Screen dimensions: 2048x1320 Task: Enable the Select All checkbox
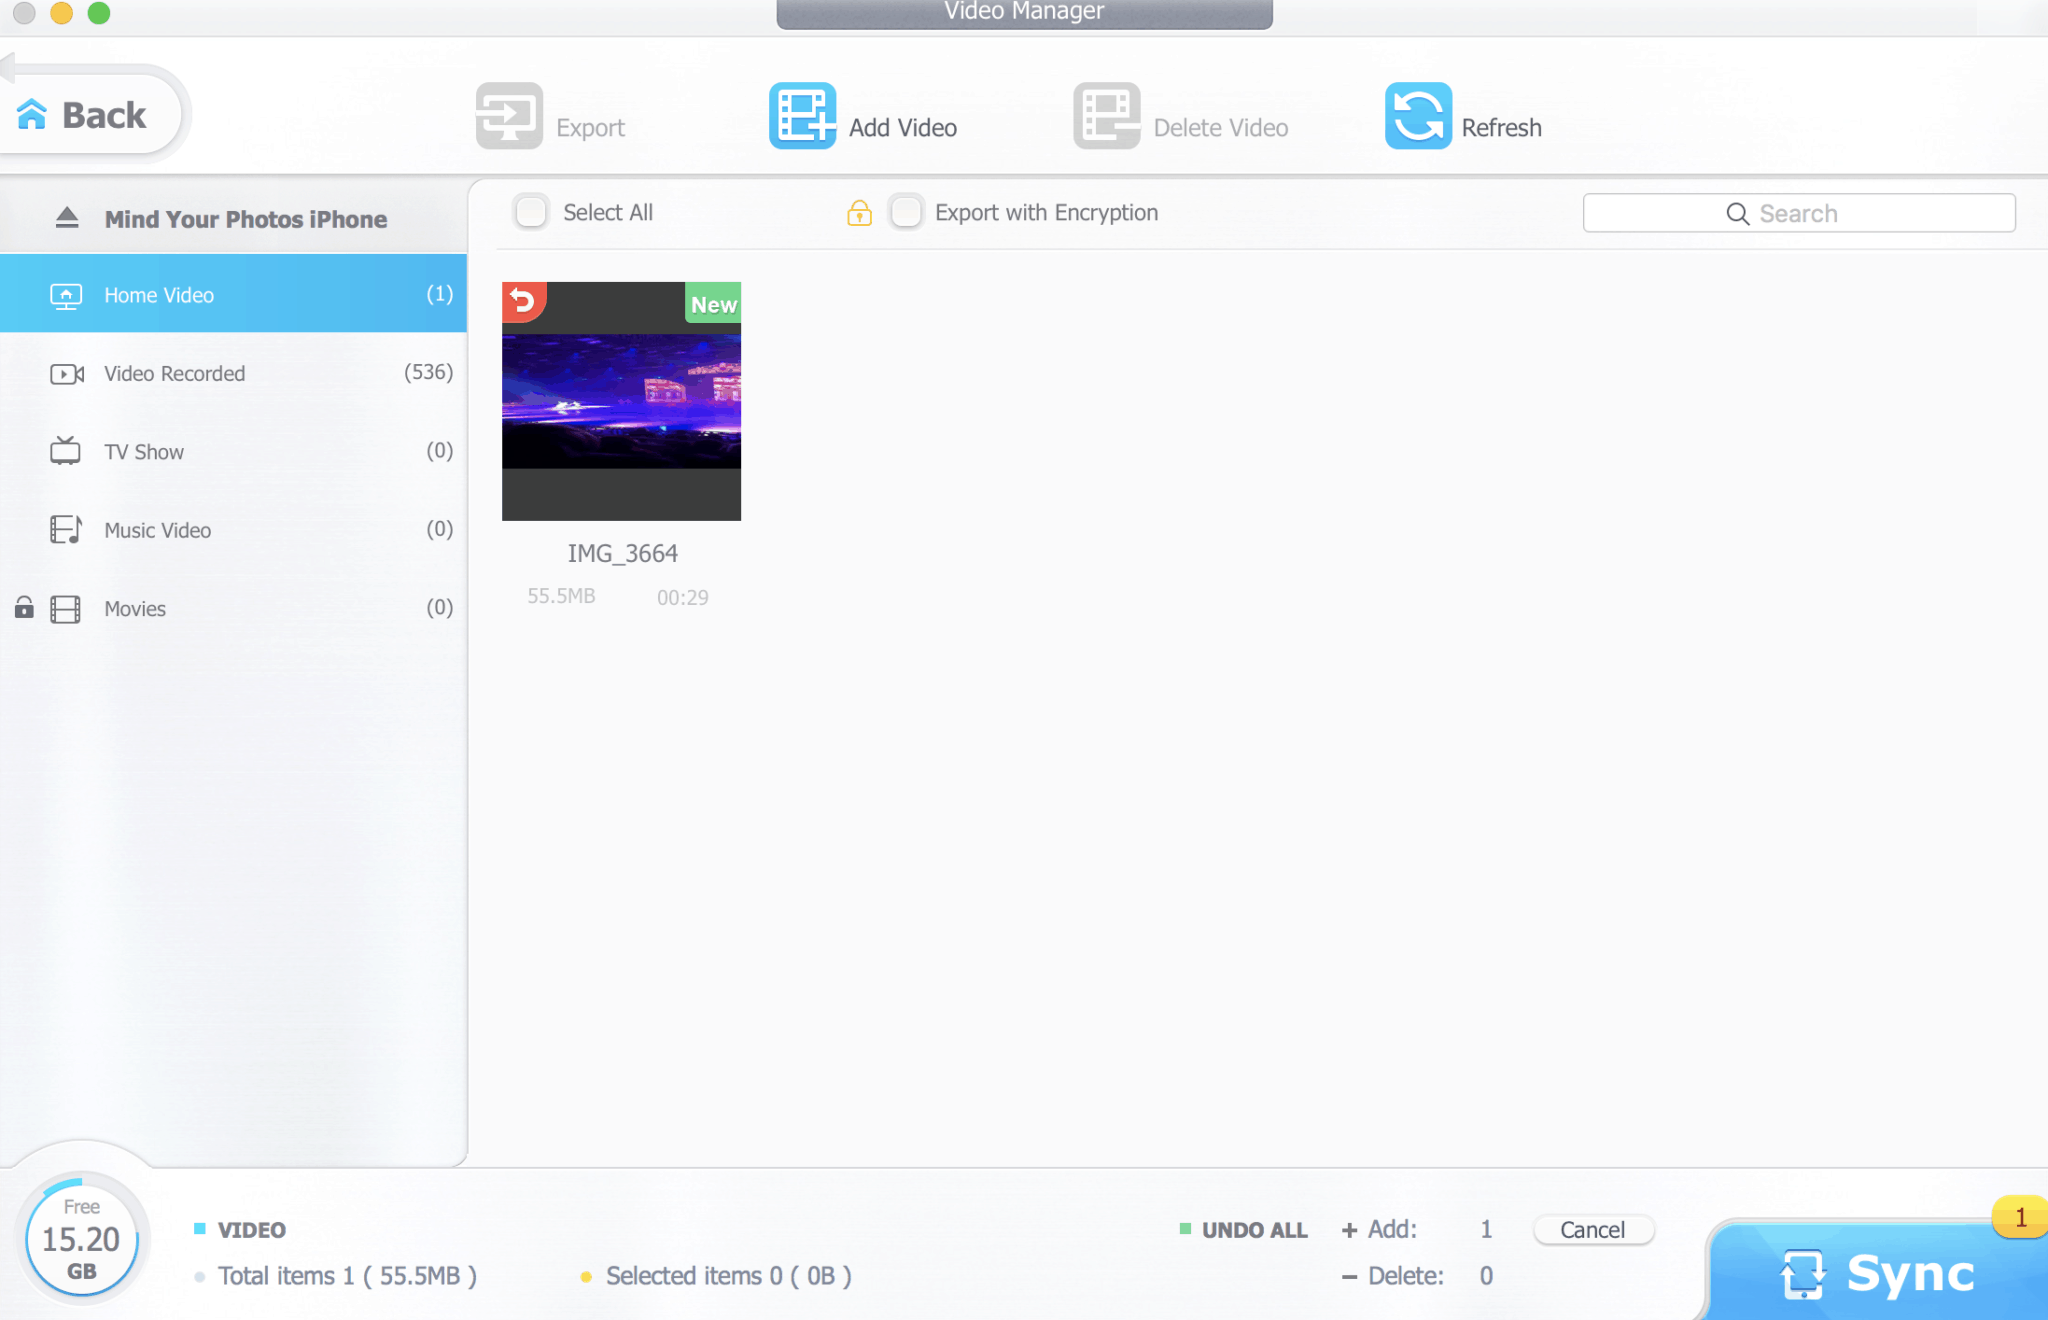coord(531,212)
